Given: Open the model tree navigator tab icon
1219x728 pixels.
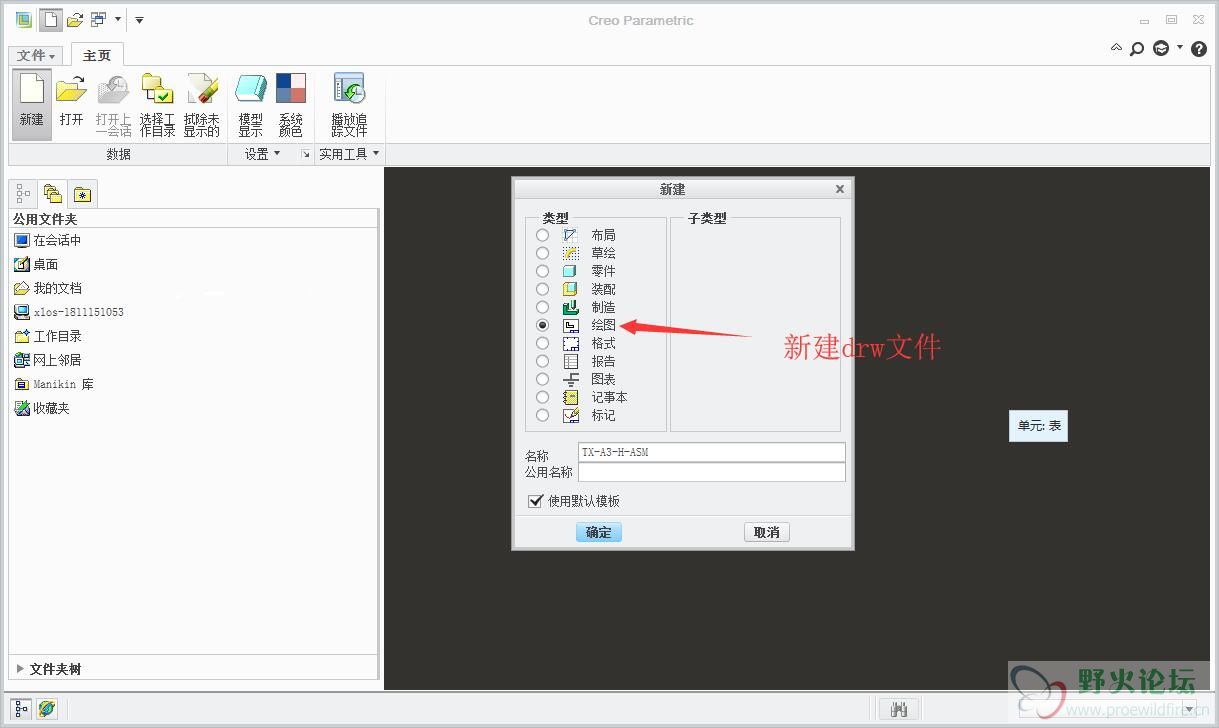Looking at the screenshot, I should (x=24, y=194).
